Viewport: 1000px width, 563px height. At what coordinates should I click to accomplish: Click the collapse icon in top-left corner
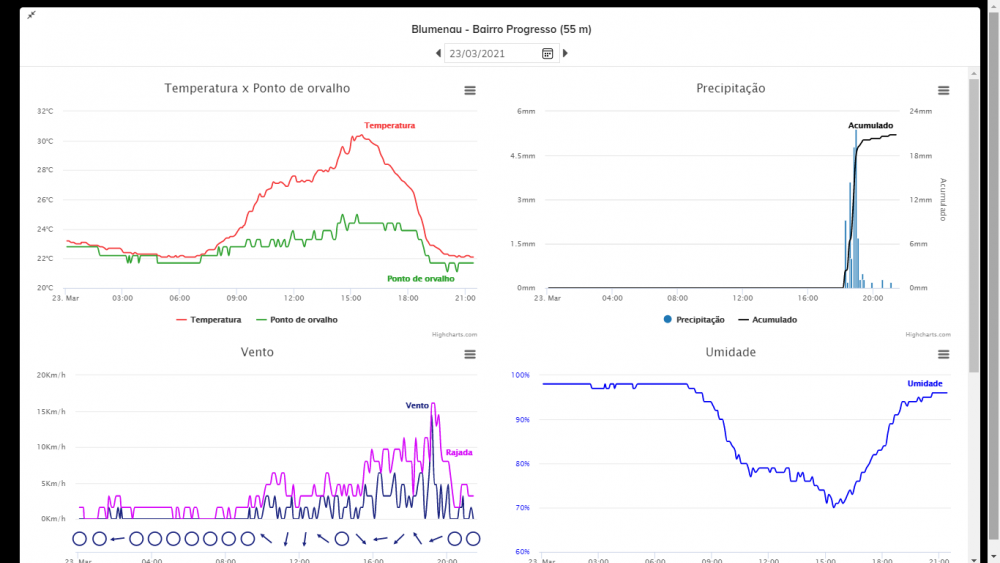point(31,15)
